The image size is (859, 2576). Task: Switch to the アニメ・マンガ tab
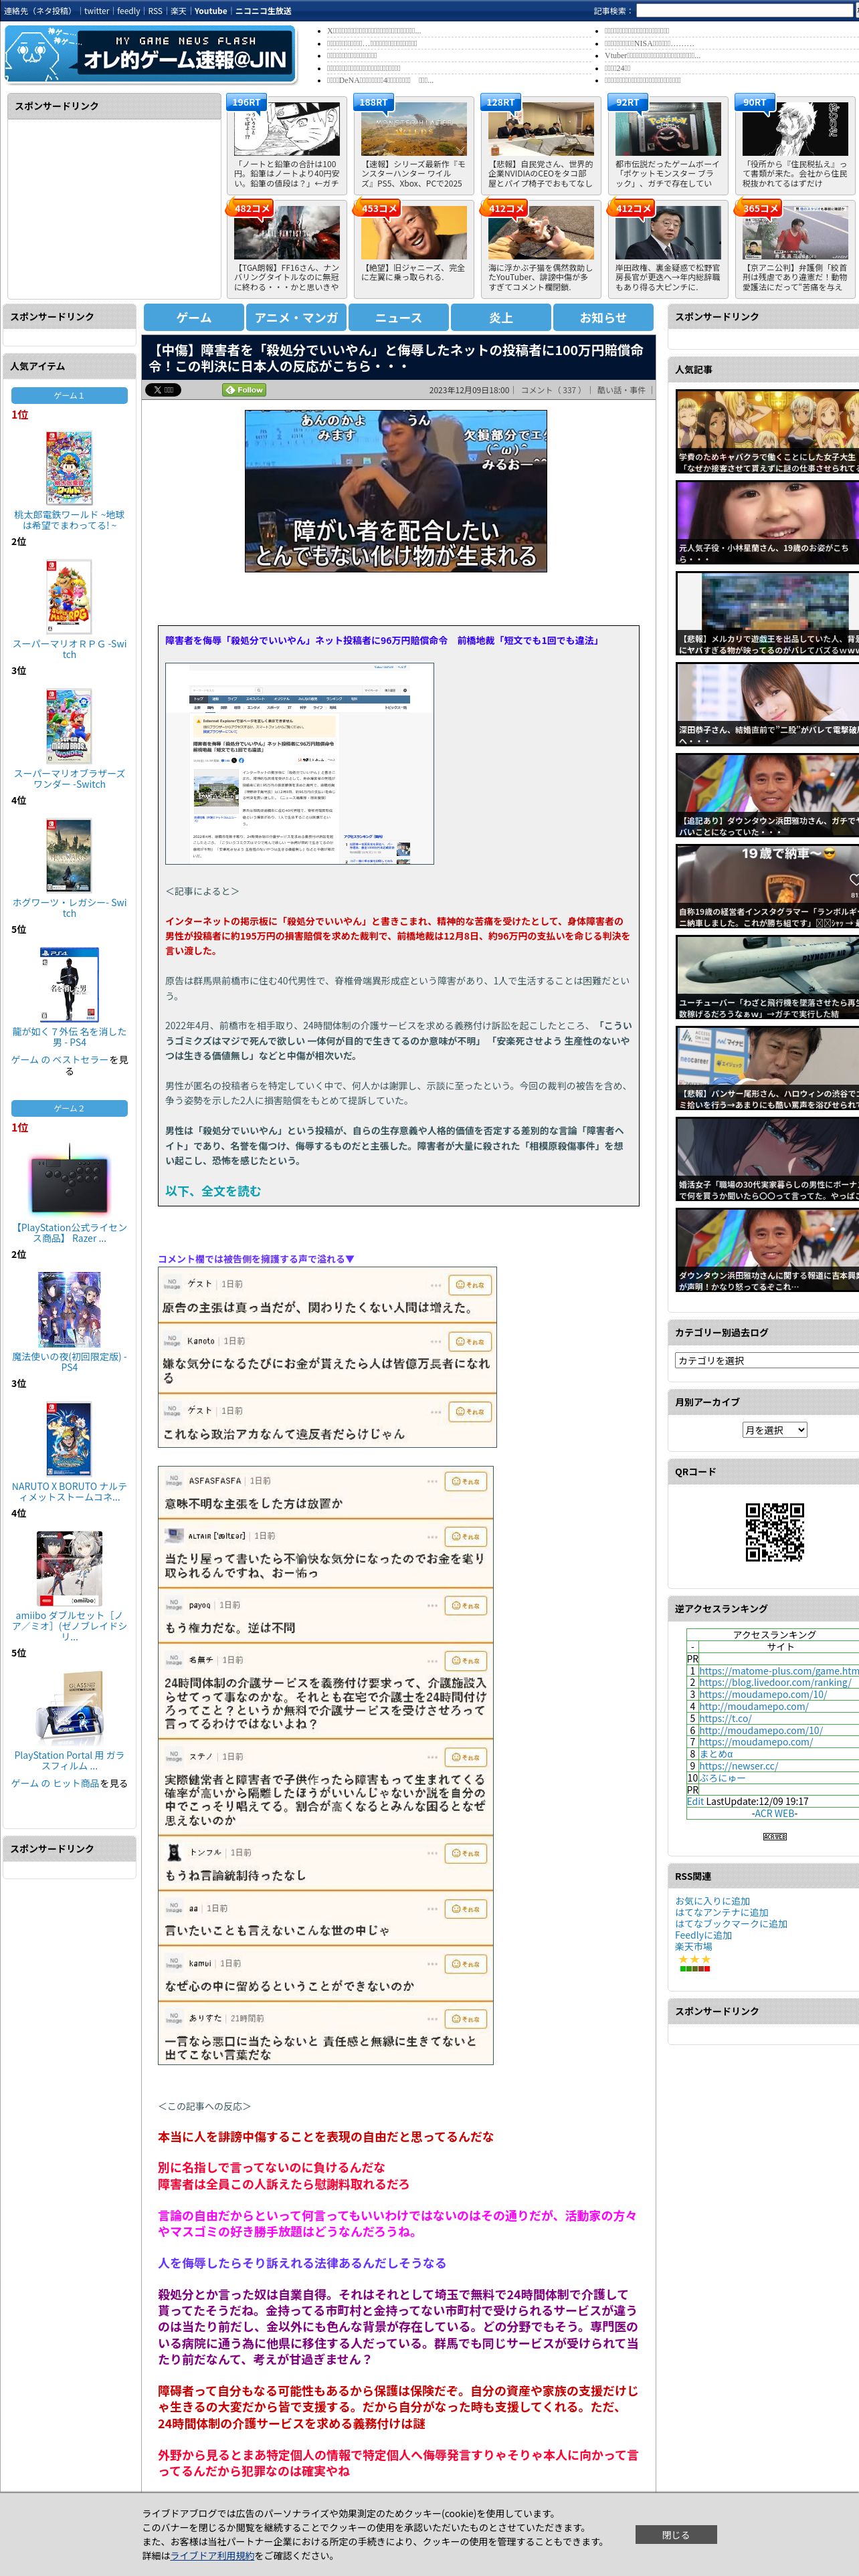(296, 318)
